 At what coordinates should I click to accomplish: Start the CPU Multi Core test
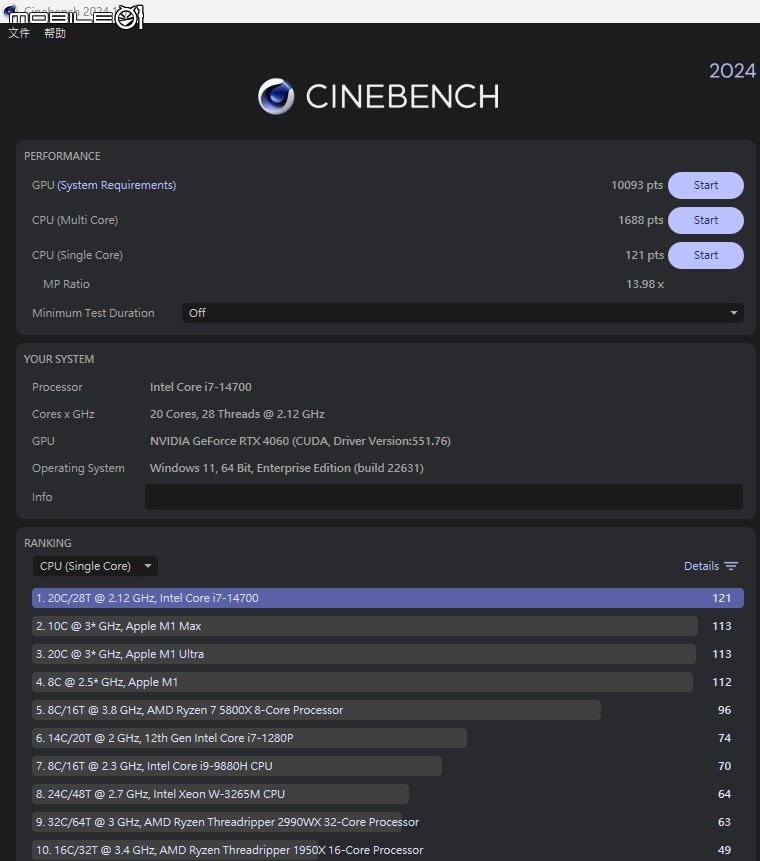click(706, 220)
